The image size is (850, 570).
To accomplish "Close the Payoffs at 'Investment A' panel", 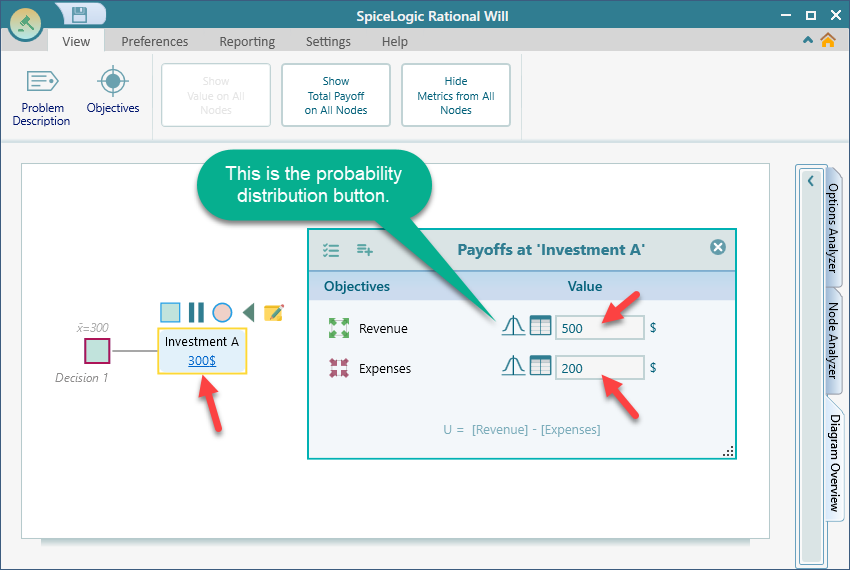I will tap(717, 248).
